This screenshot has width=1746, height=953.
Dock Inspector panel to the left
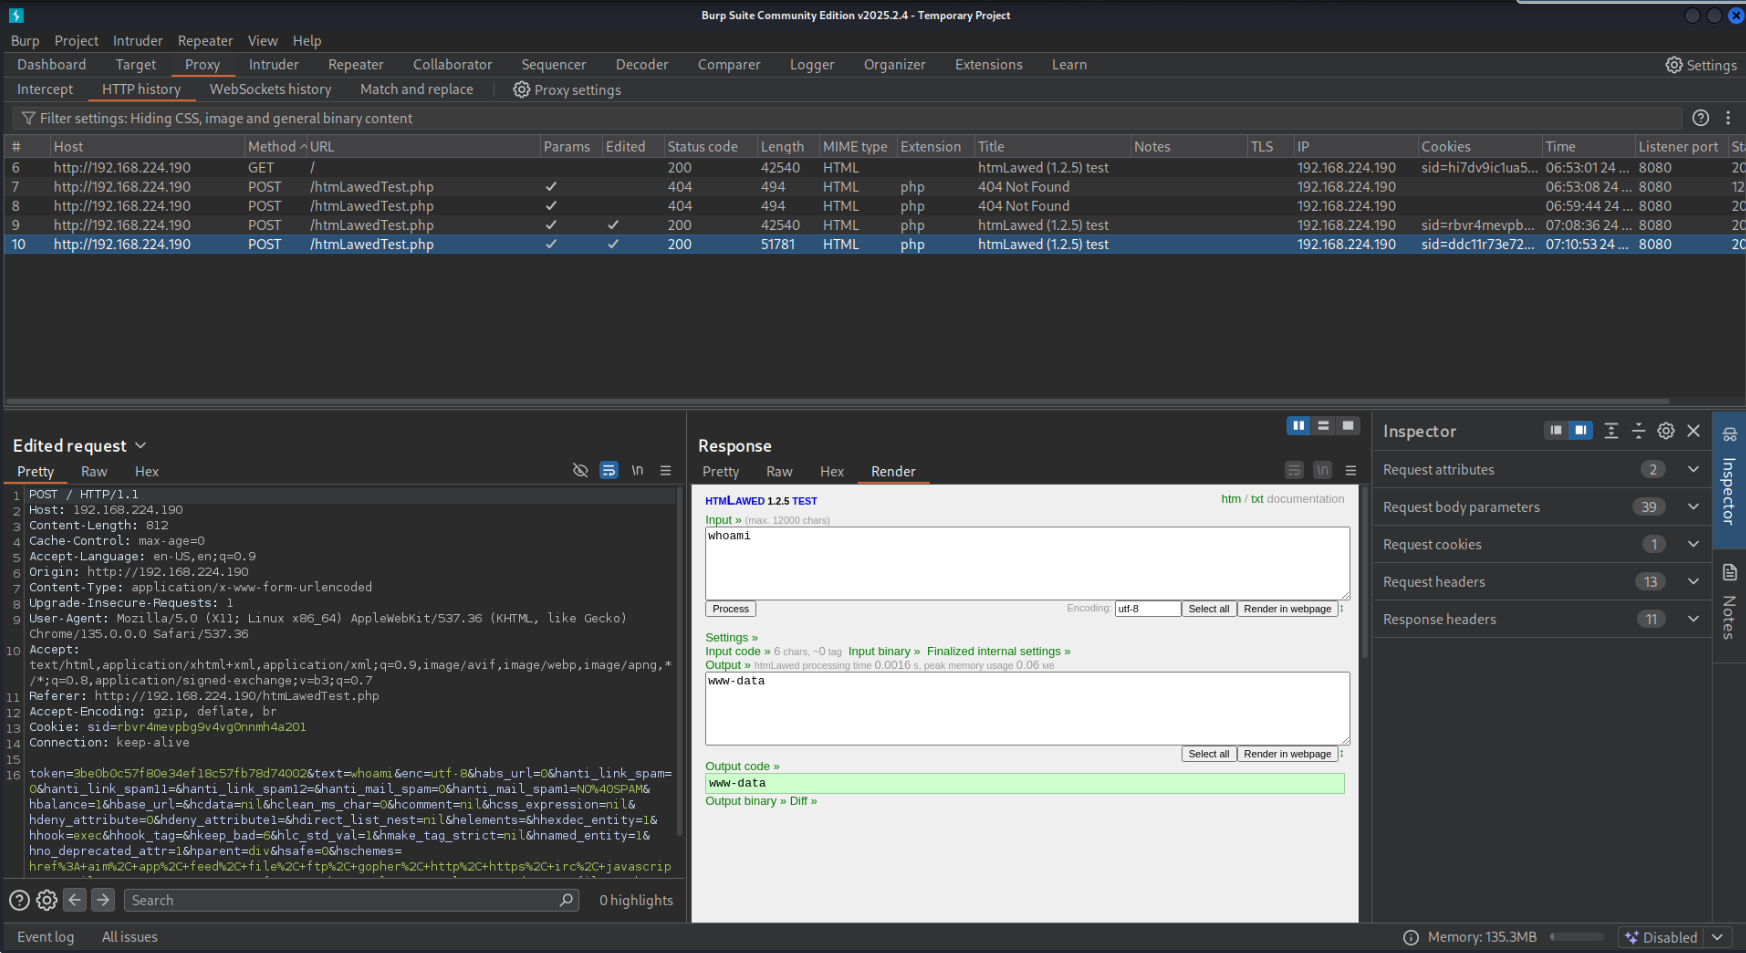(1555, 430)
